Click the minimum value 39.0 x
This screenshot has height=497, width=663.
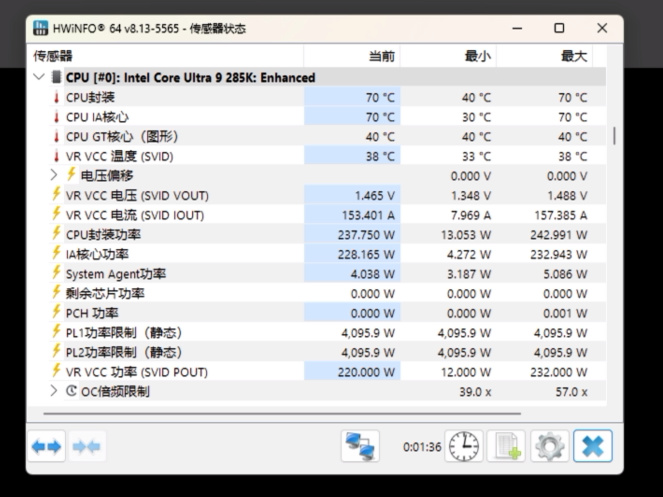(475, 392)
